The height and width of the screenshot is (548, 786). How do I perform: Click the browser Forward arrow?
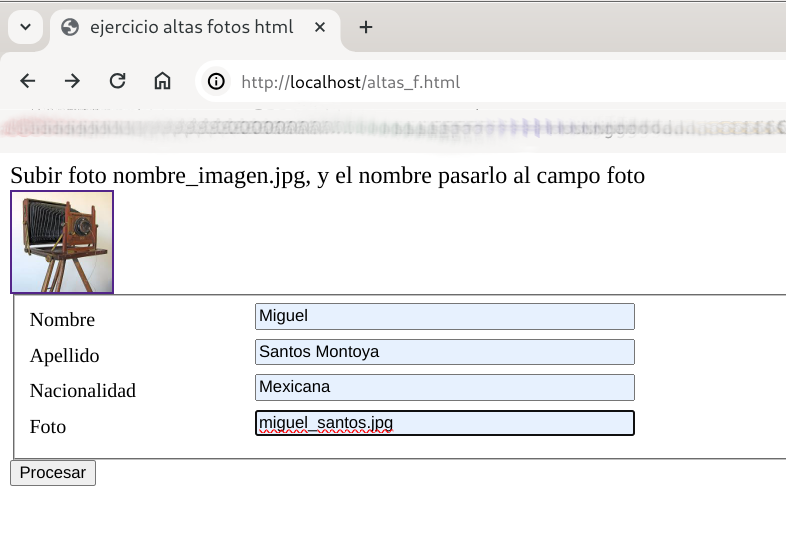[72, 82]
